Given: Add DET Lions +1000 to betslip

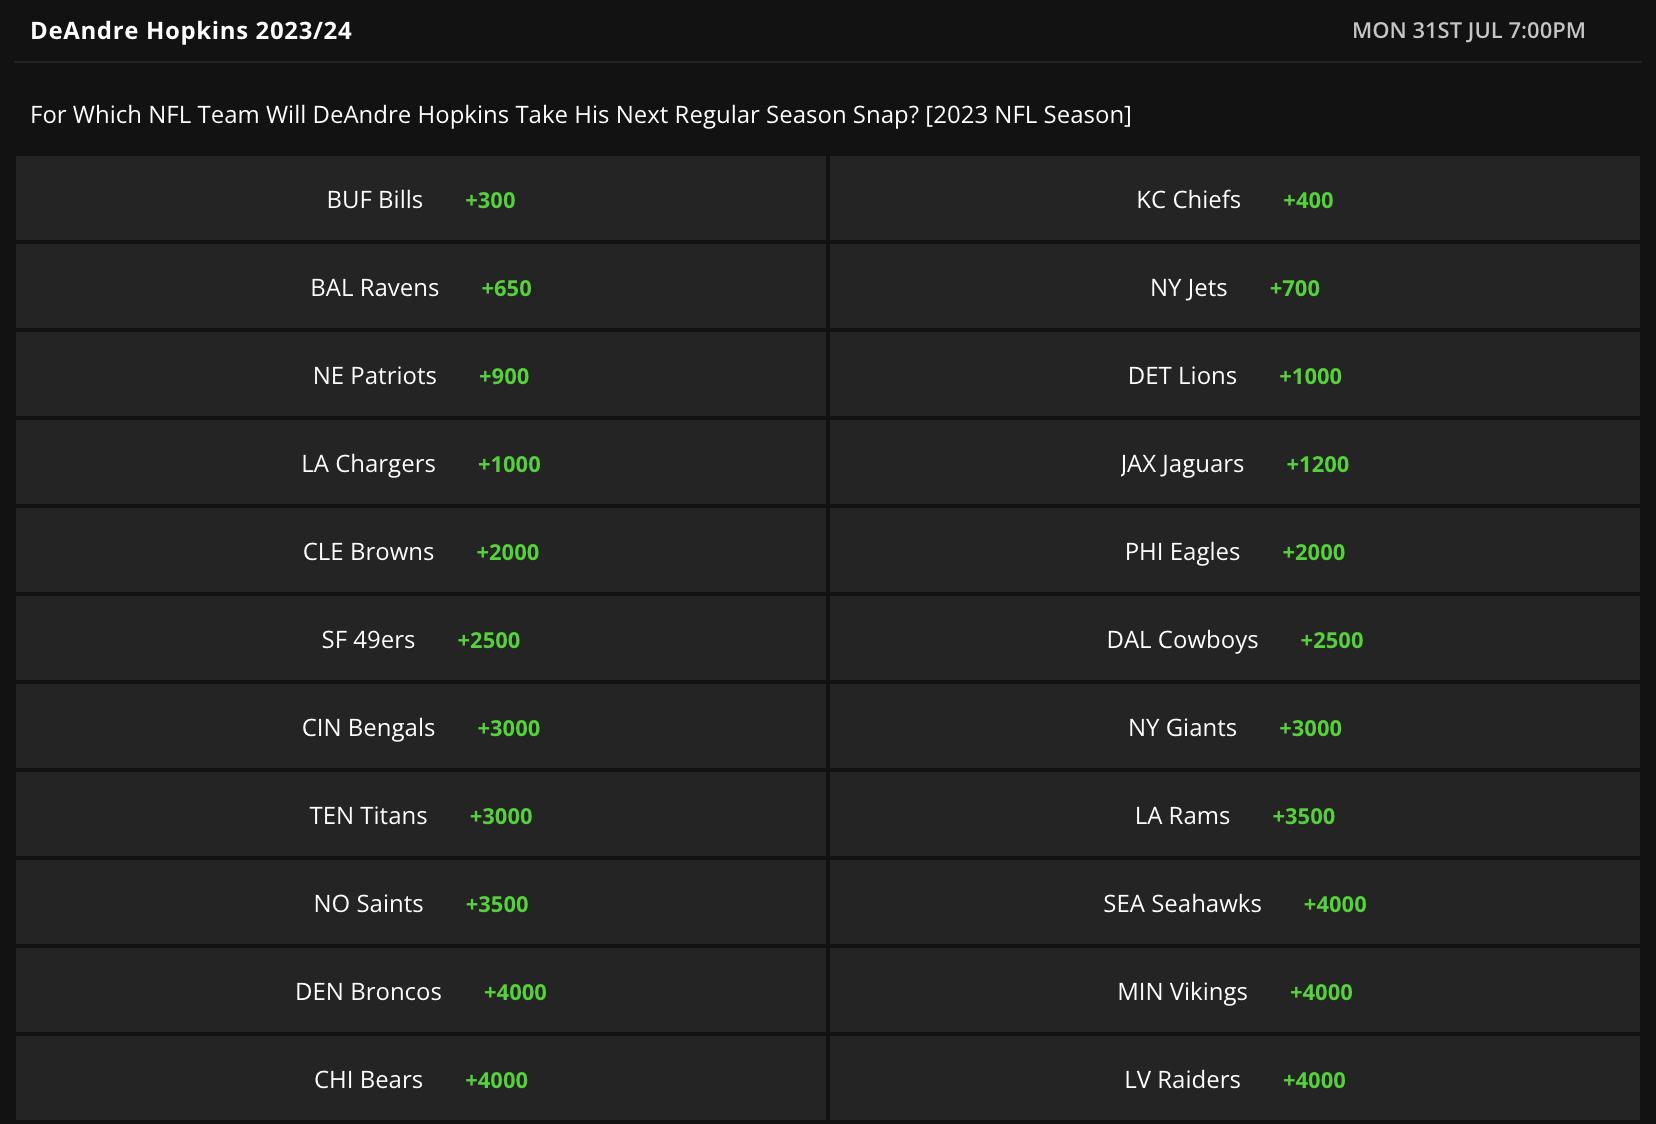Looking at the screenshot, I should click(x=1234, y=375).
